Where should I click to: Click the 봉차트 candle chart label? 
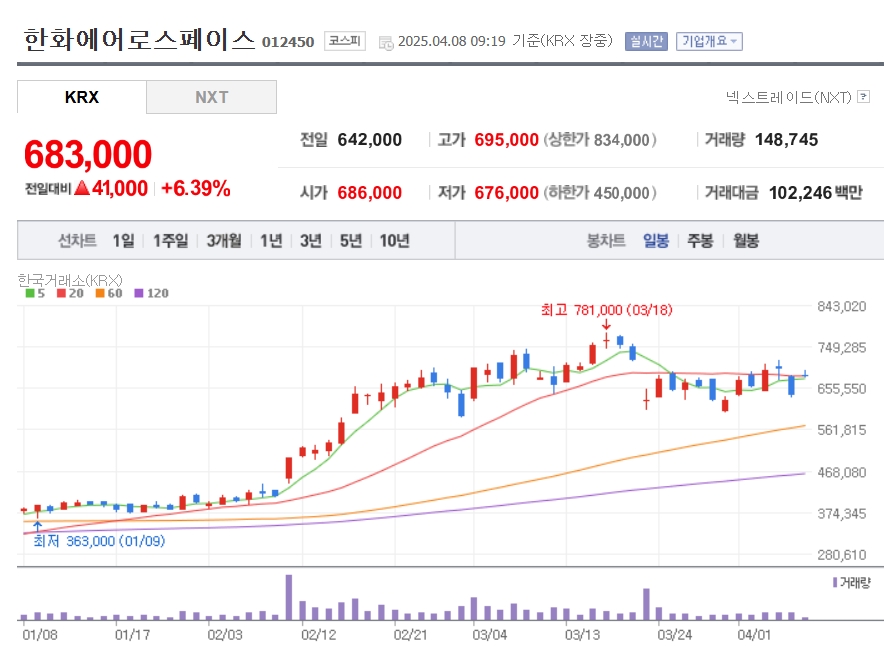coord(606,241)
